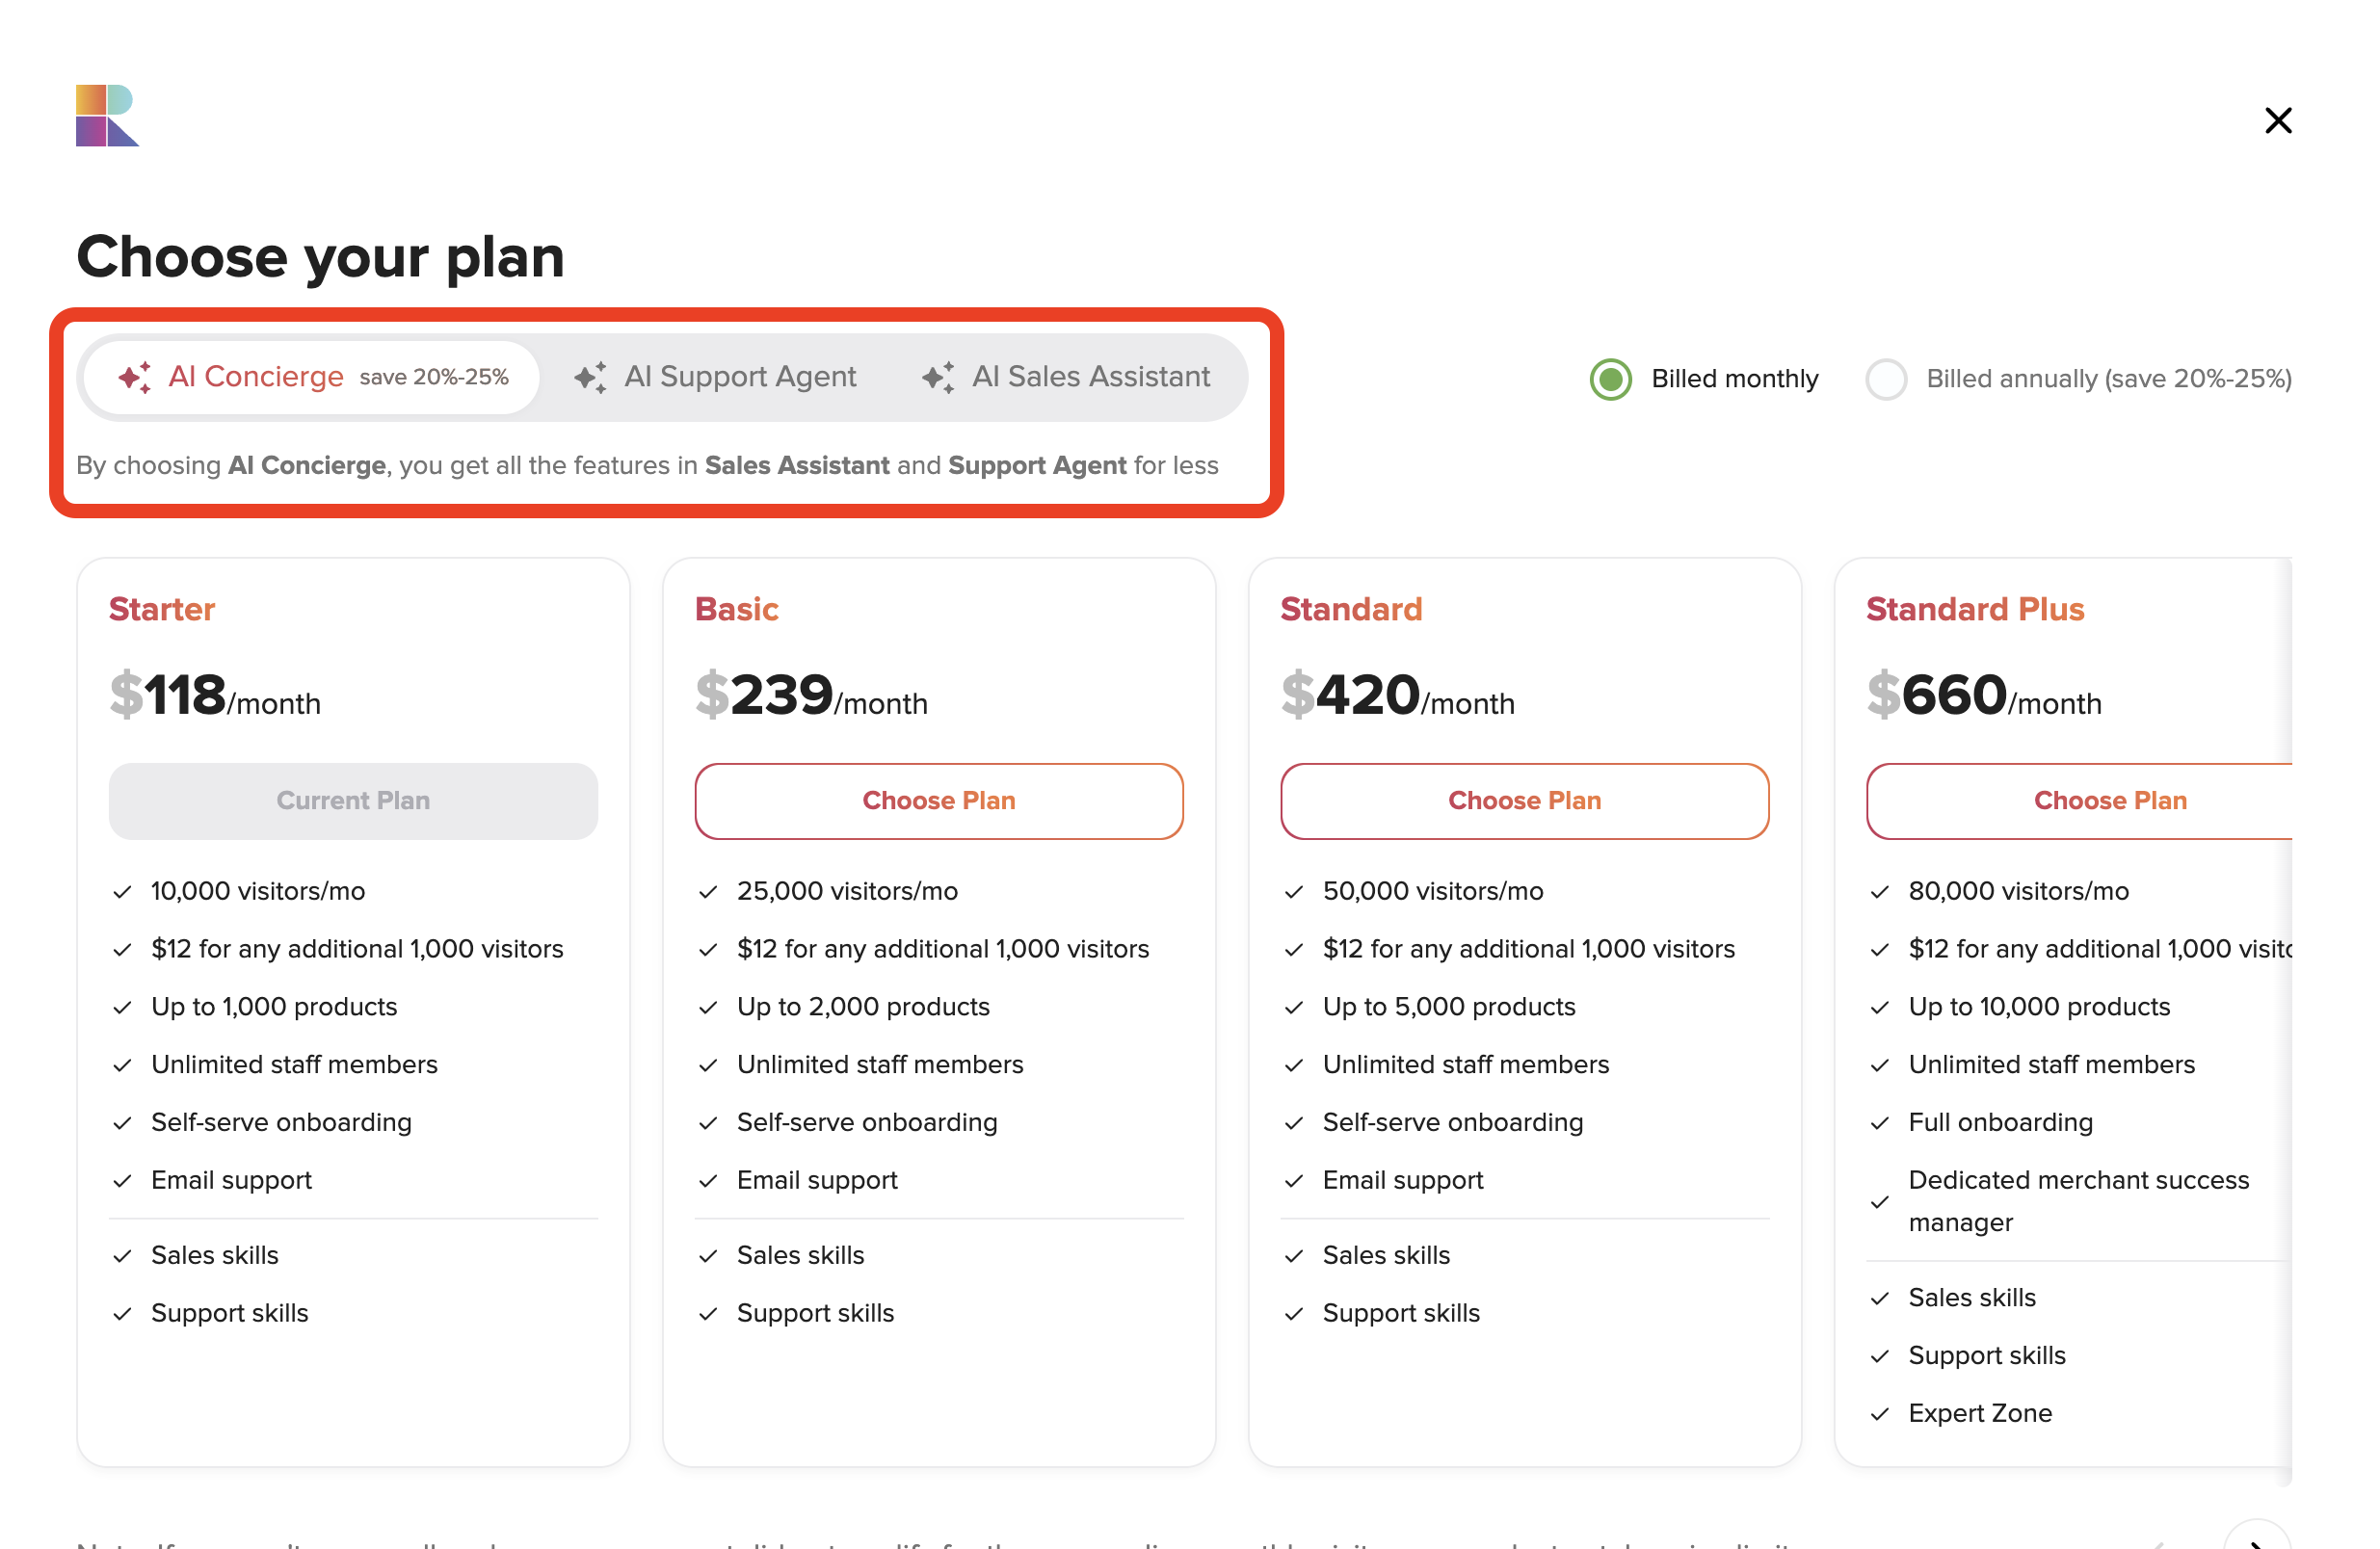
Task: Click the Billed annually (save 20%-25%) label
Action: point(2108,379)
